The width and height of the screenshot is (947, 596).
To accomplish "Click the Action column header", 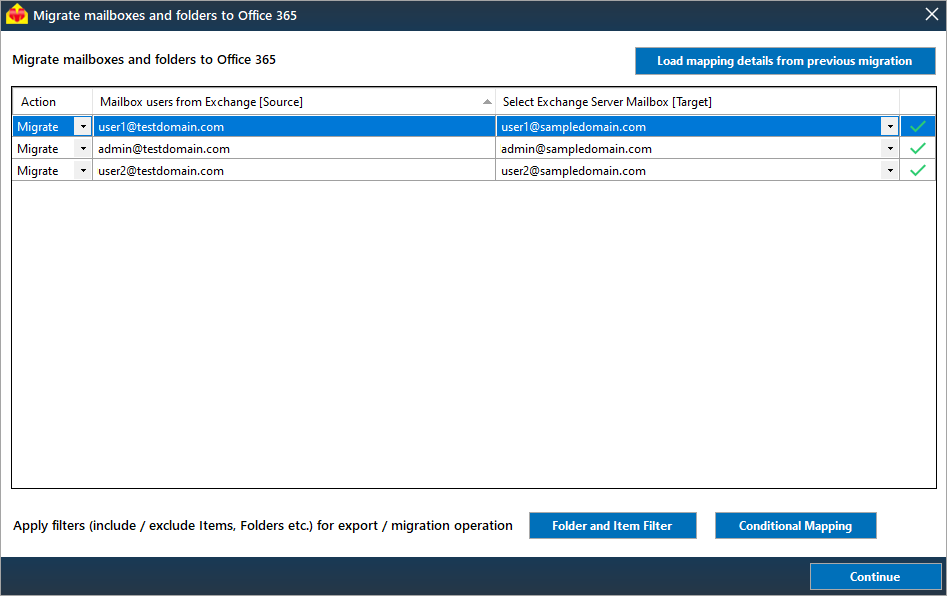I will pyautogui.click(x=39, y=102).
